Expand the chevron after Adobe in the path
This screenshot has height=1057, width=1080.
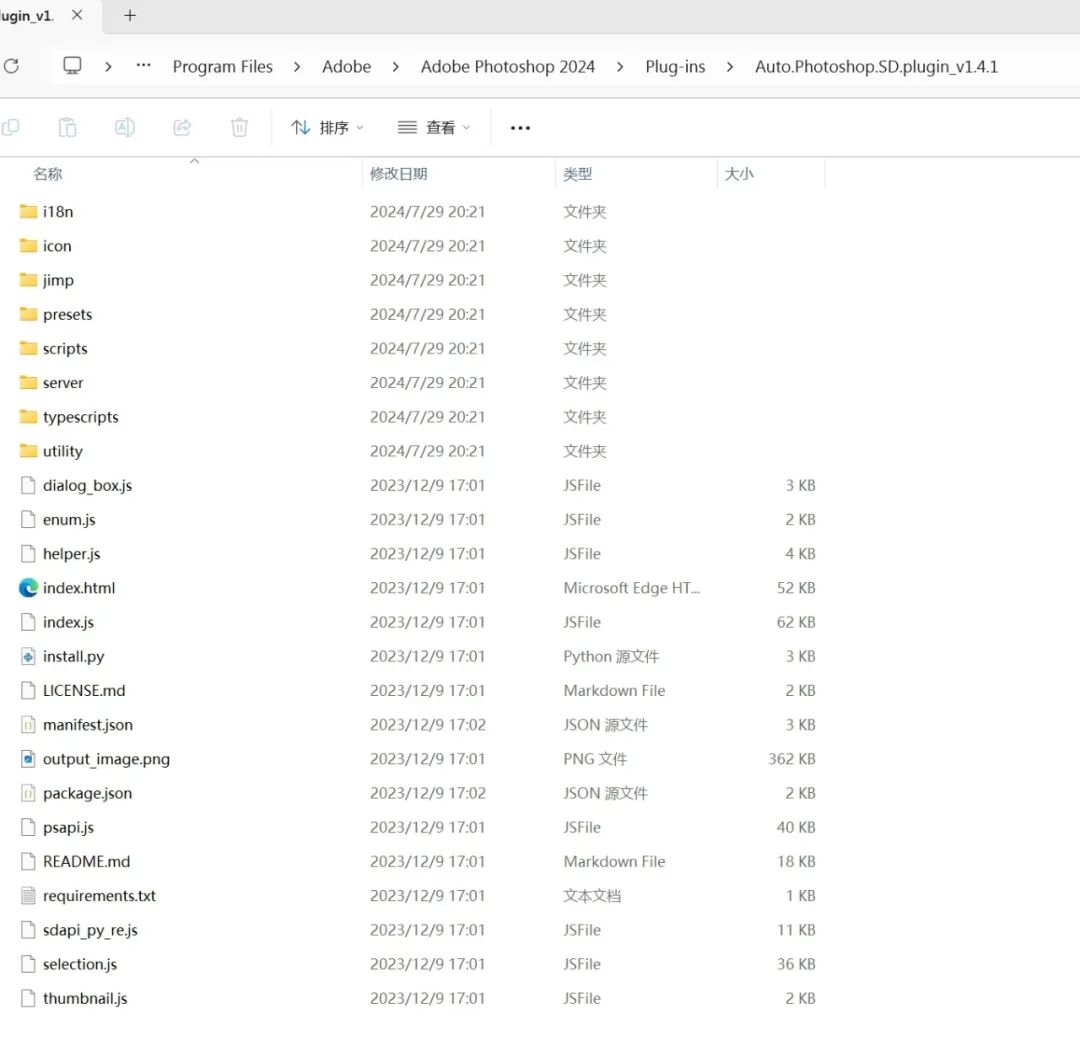click(395, 67)
